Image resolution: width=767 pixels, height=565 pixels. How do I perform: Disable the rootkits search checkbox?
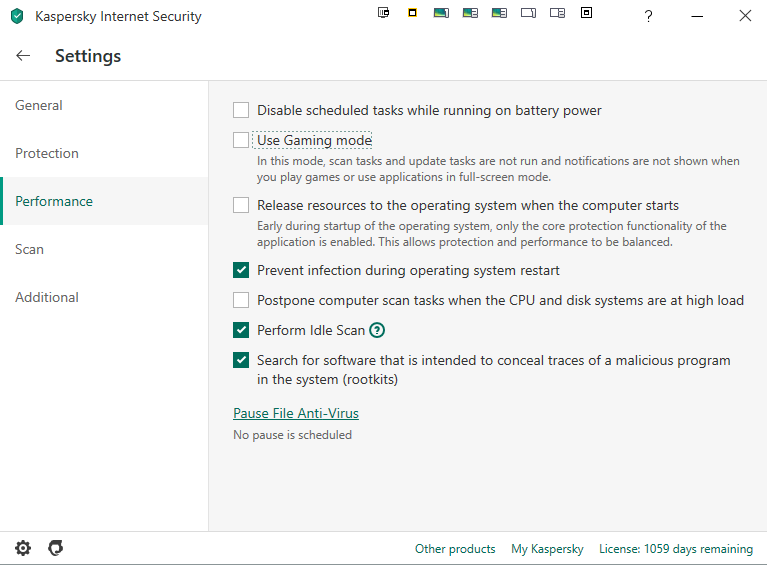coord(241,360)
